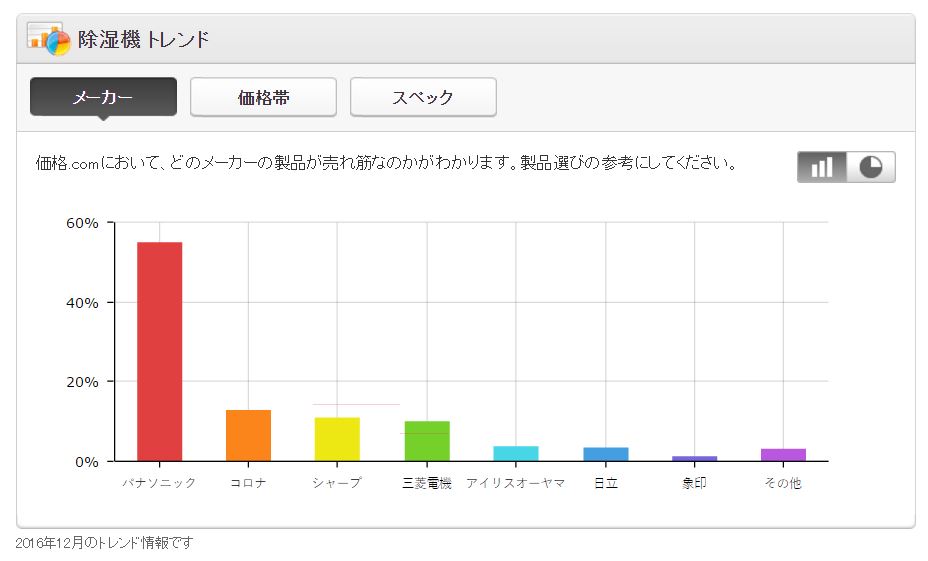Click the 20% y-axis label
The width and height of the screenshot is (928, 561).
[82, 382]
